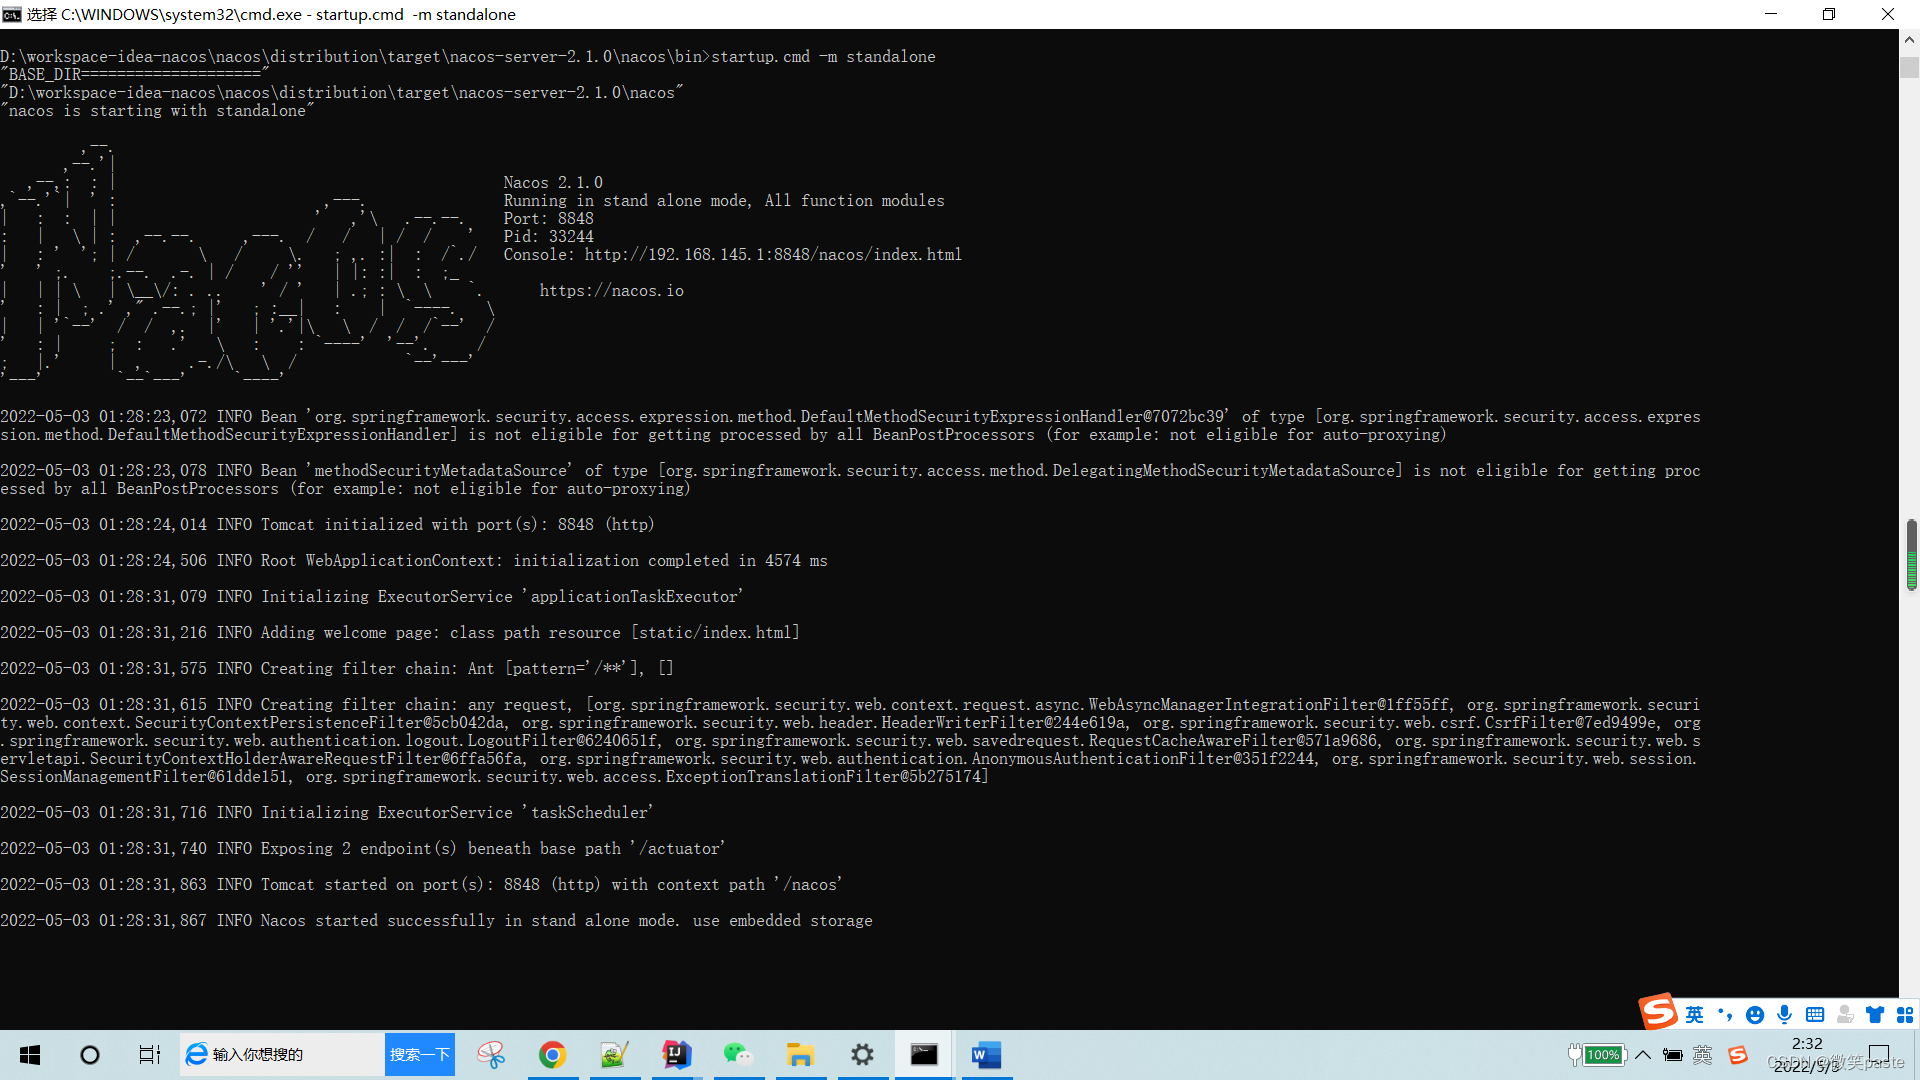The width and height of the screenshot is (1920, 1080).
Task: Click the 'Root WebApplicationContext' log line
Action: click(414, 561)
